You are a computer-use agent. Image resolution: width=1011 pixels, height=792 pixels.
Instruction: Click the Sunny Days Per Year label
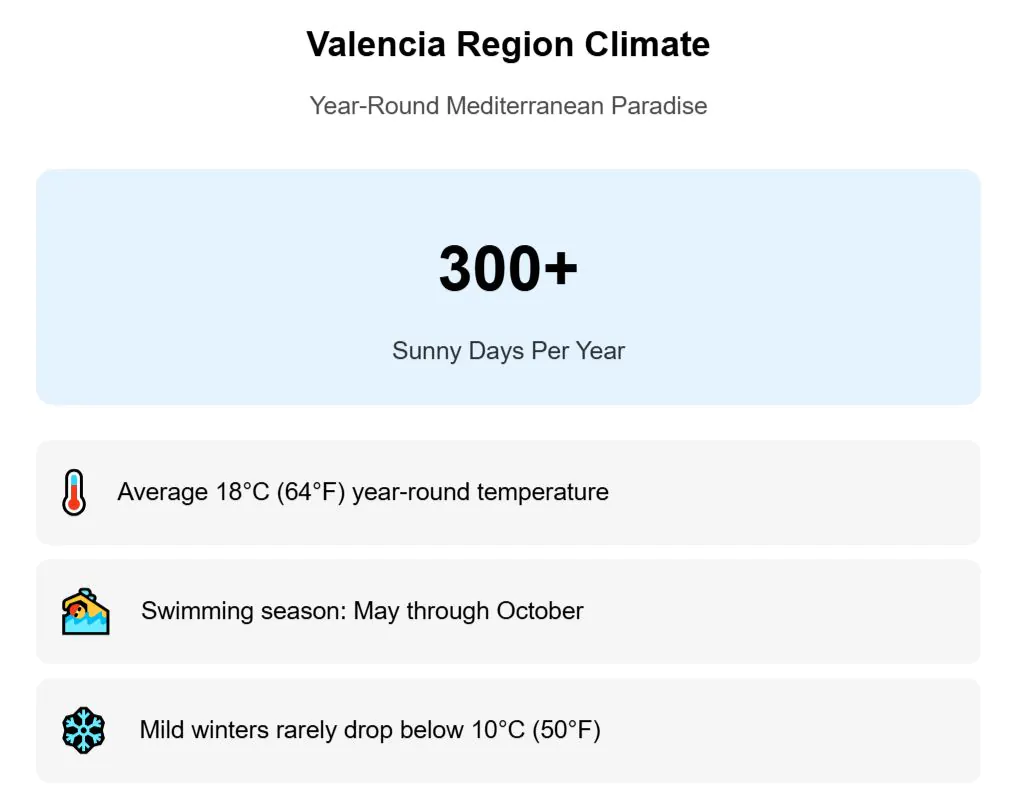(508, 351)
